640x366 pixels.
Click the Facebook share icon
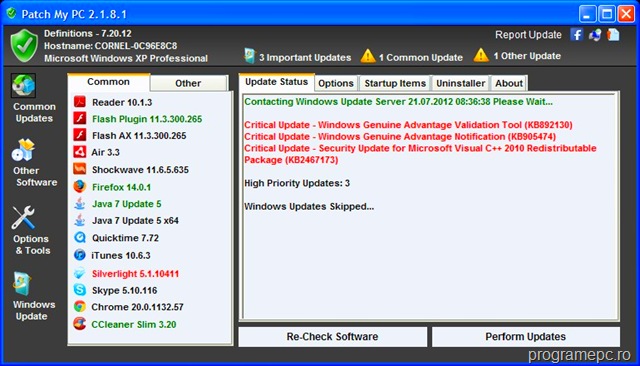pyautogui.click(x=576, y=35)
